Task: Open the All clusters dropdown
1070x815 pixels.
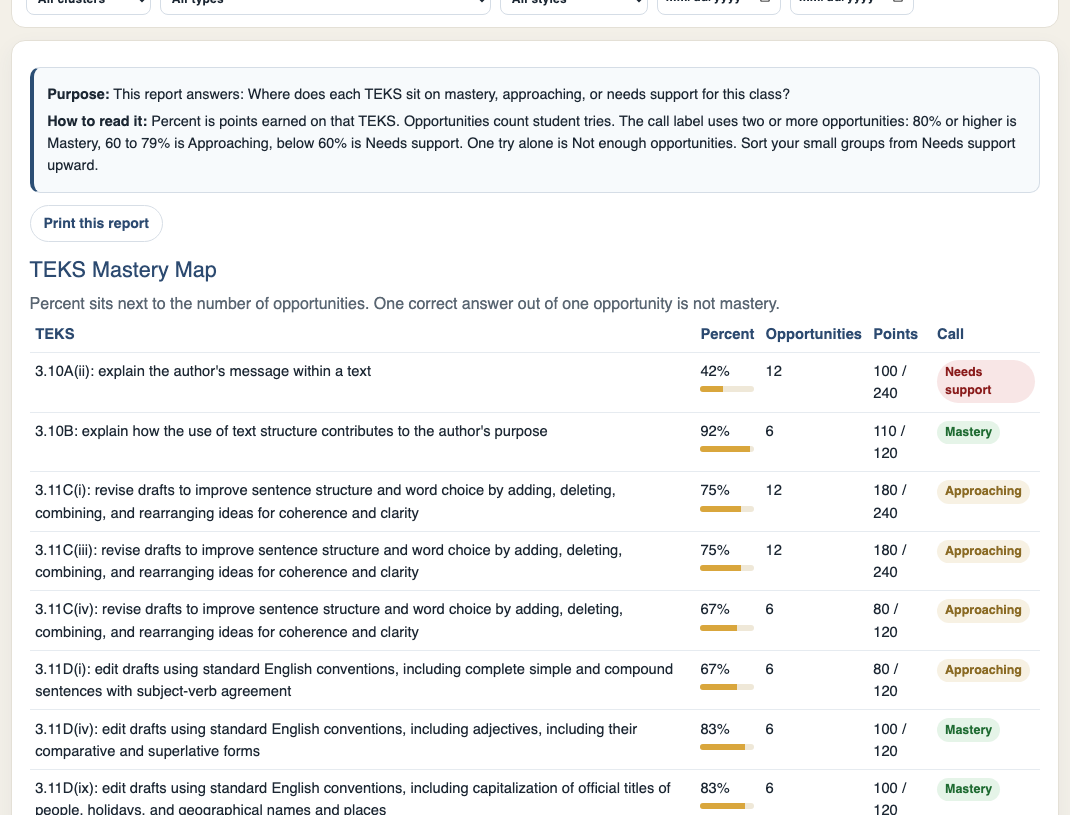Action: pos(88,5)
